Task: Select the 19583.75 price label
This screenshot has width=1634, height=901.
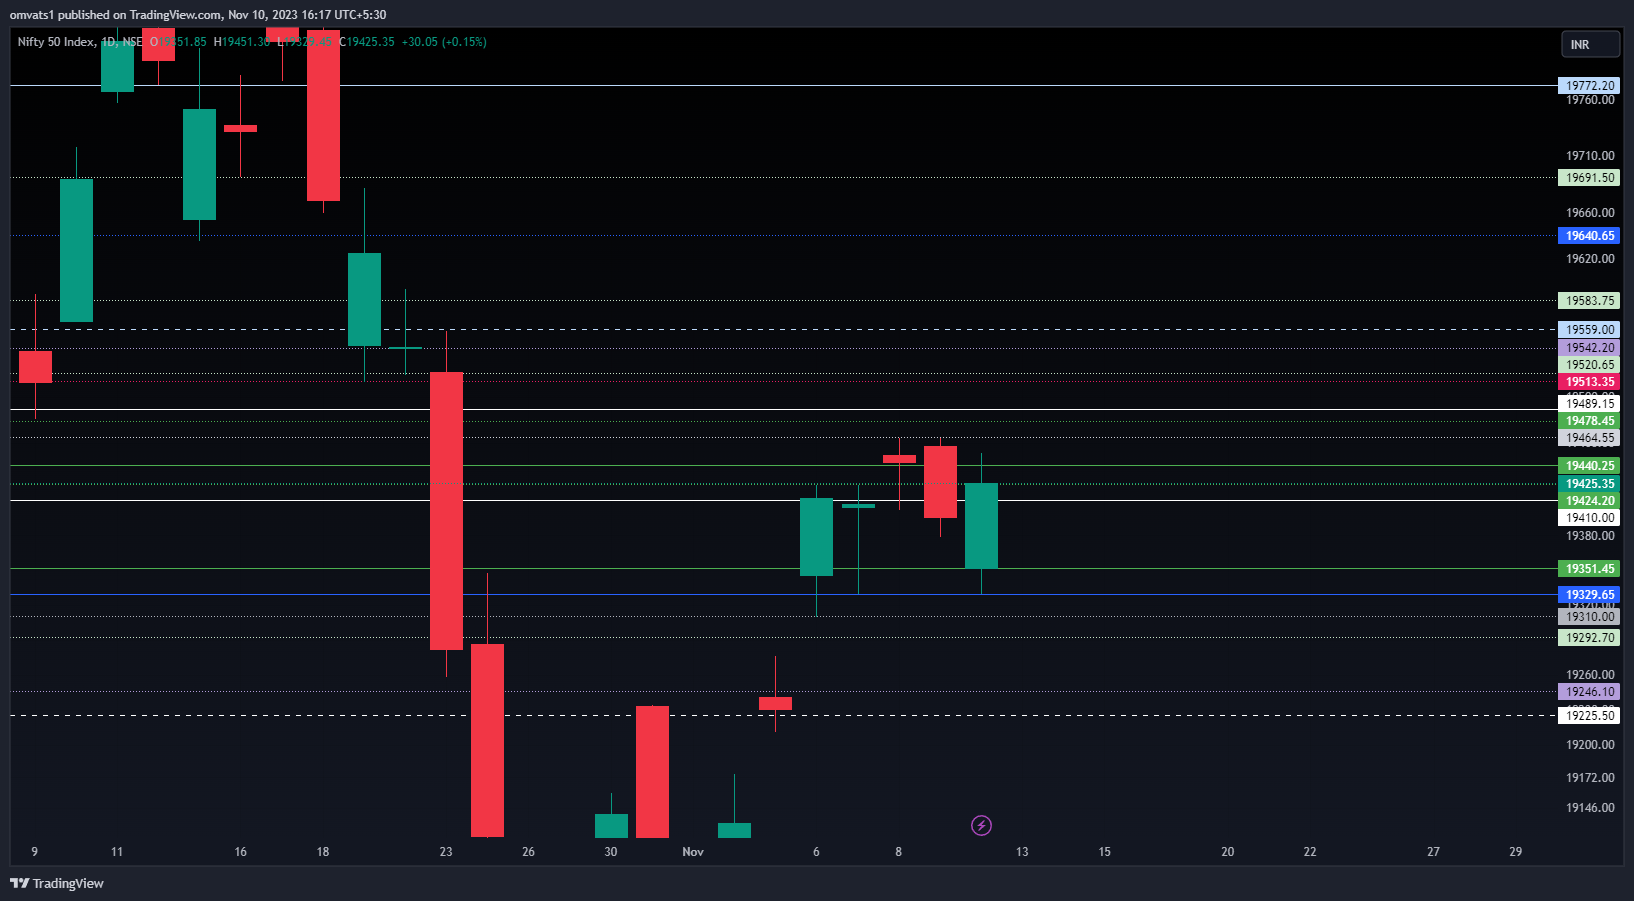Action: tap(1589, 301)
